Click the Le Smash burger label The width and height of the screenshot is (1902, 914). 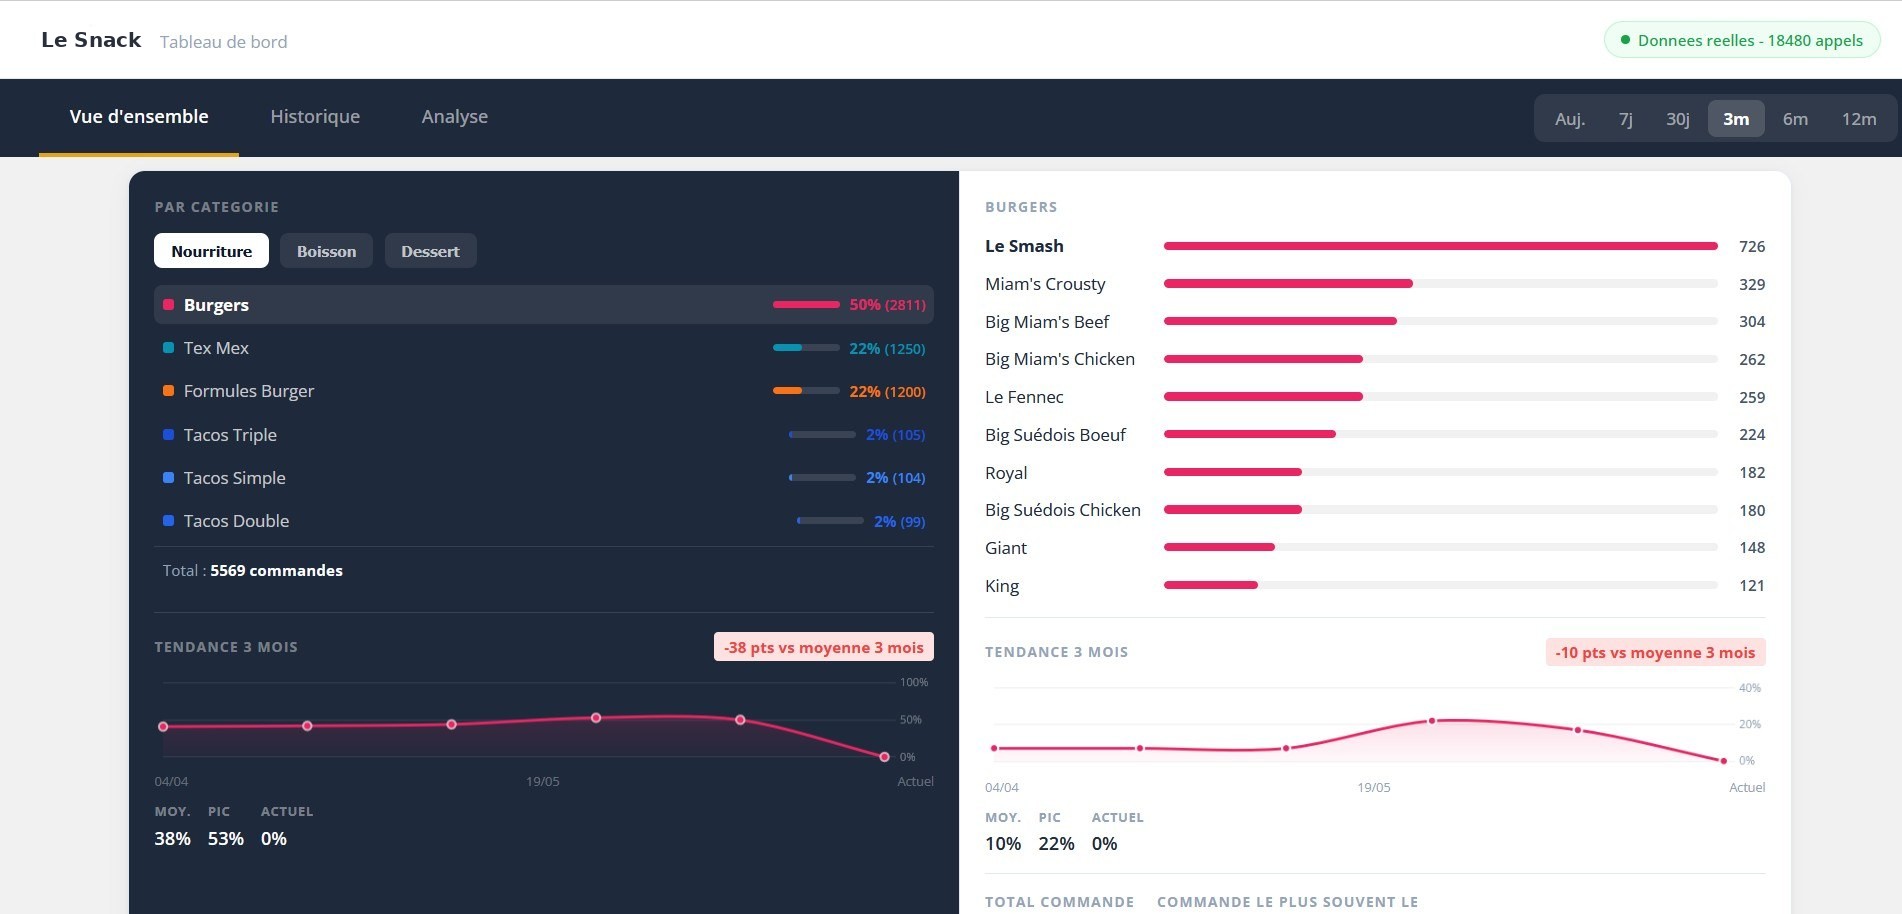coord(1024,246)
